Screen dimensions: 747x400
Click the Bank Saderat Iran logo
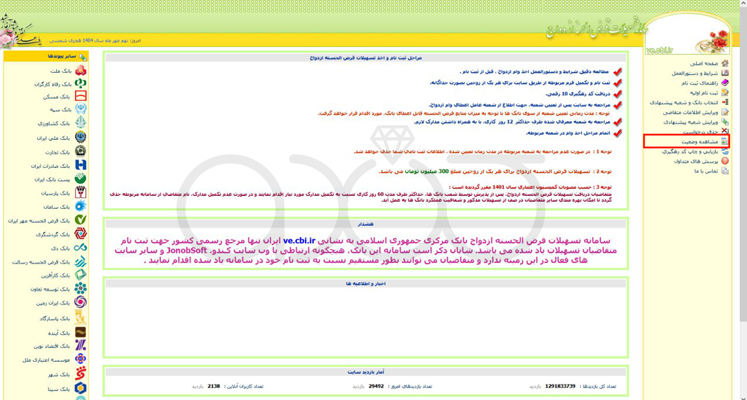click(81, 165)
